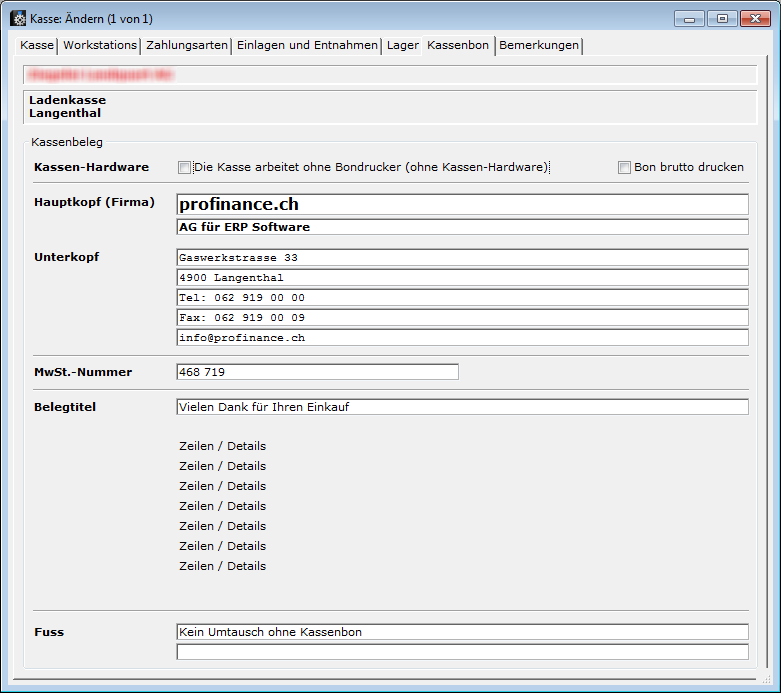781x693 pixels.
Task: Click the Tel: 062 919 00 00 field
Action: coord(462,298)
